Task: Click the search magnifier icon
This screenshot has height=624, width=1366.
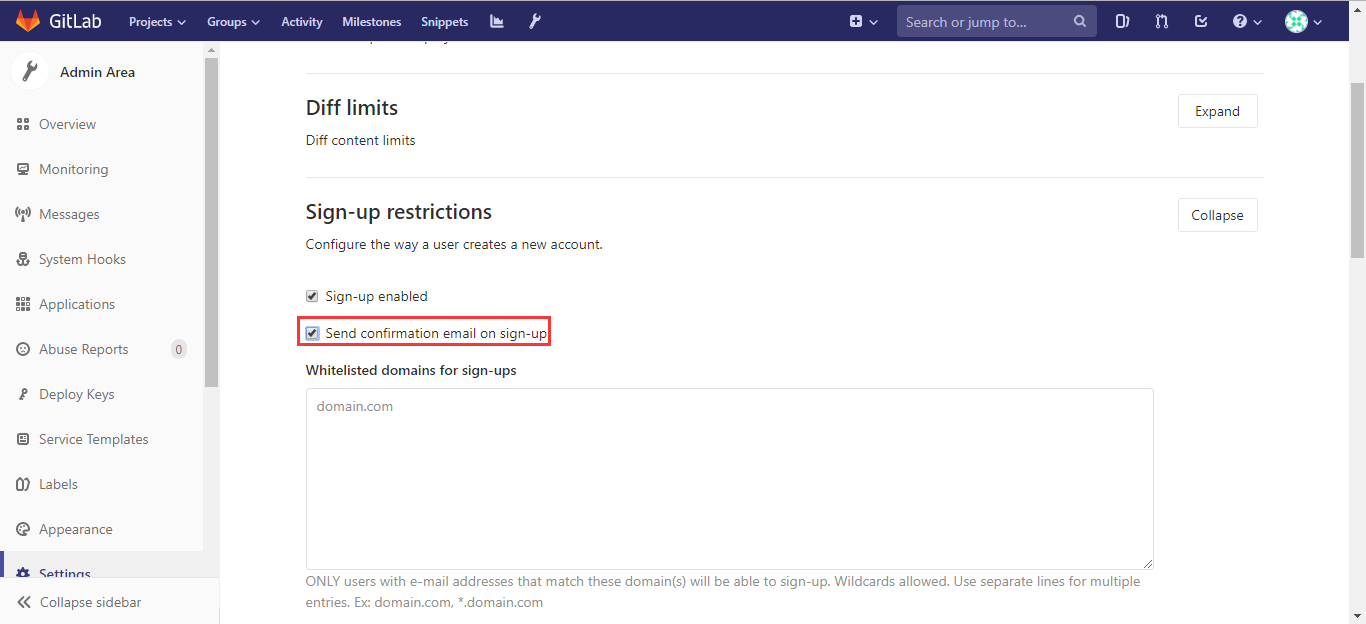Action: coord(1080,21)
